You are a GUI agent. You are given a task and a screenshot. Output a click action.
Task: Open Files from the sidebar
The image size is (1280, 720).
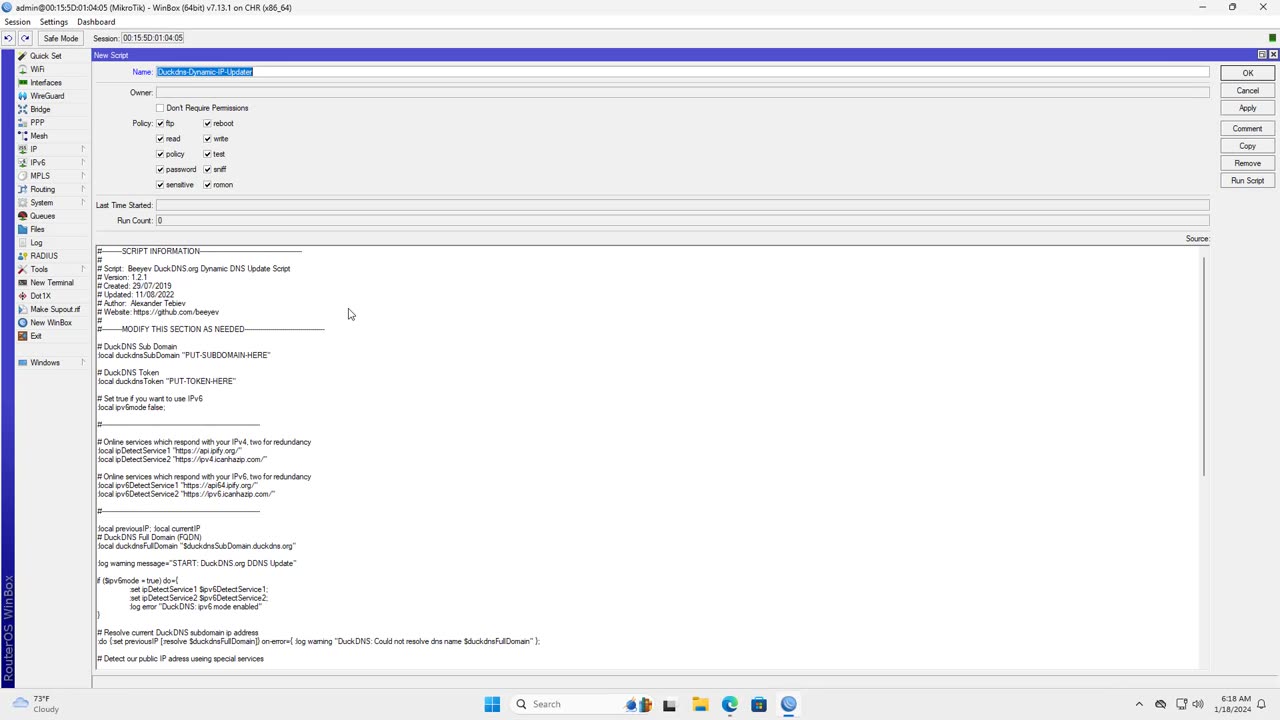tap(37, 229)
